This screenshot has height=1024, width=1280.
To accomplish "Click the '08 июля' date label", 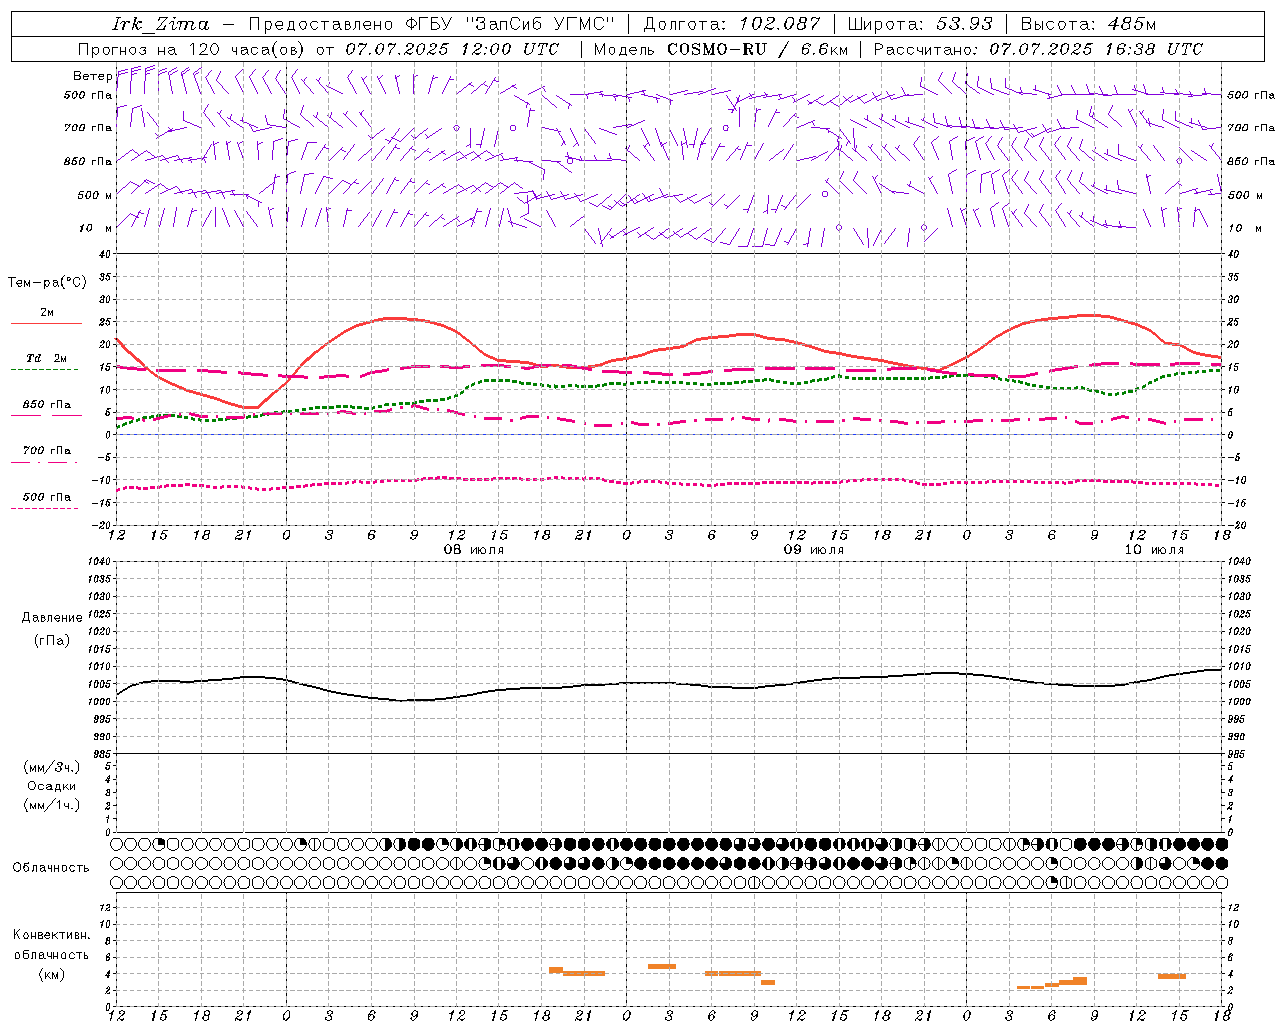I will (x=474, y=550).
